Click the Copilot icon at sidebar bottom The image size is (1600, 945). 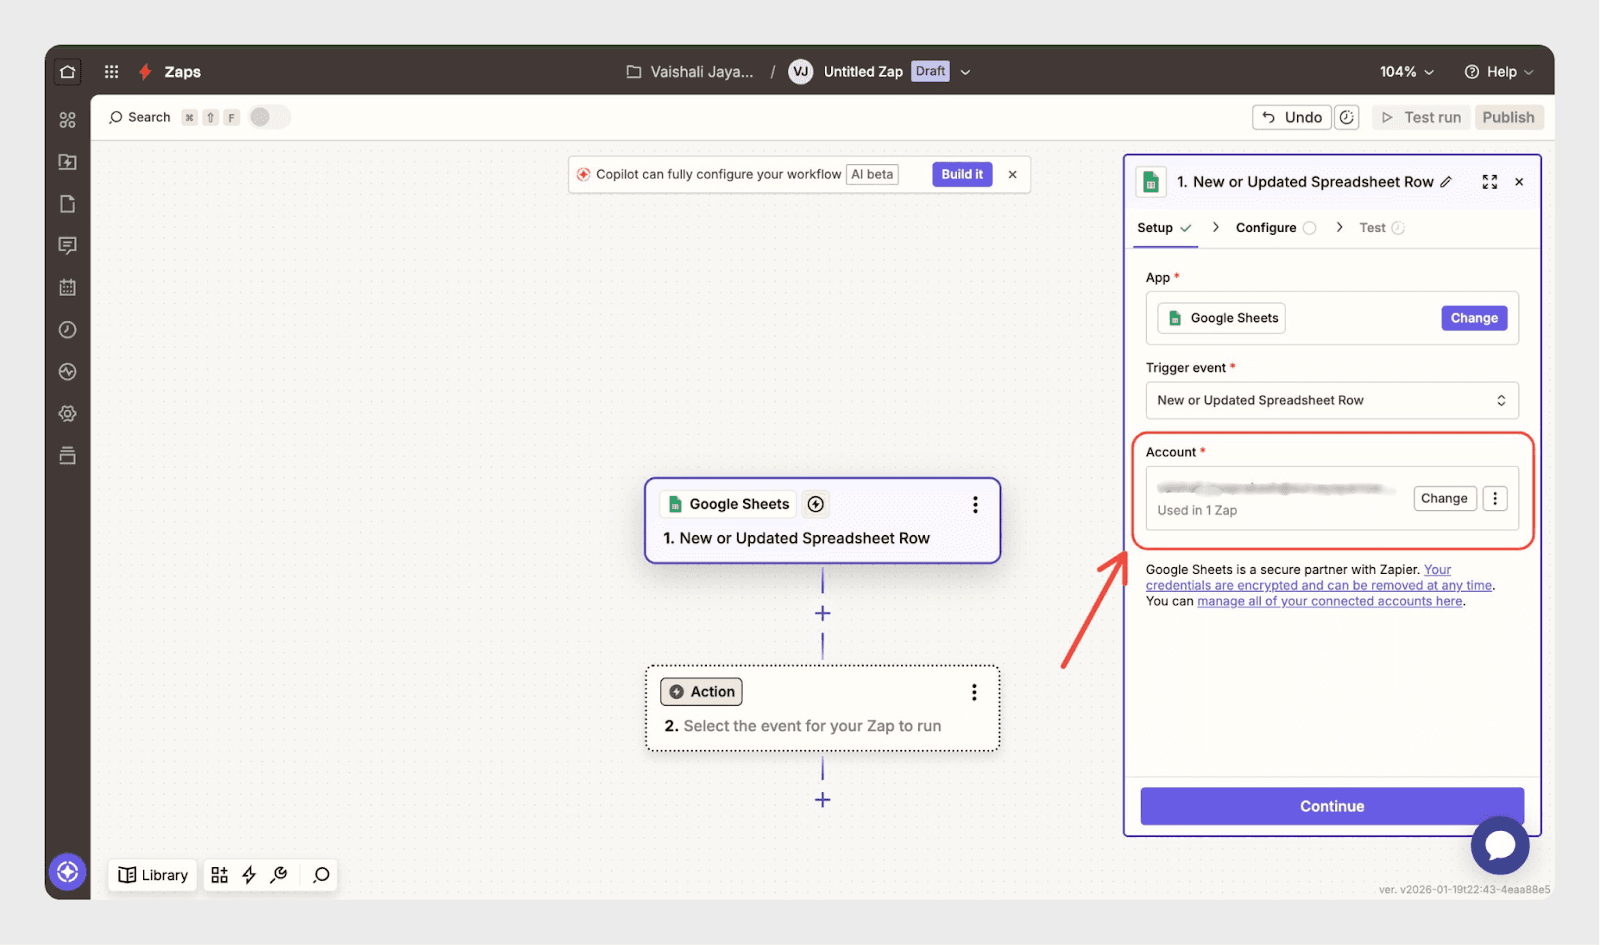coord(68,872)
